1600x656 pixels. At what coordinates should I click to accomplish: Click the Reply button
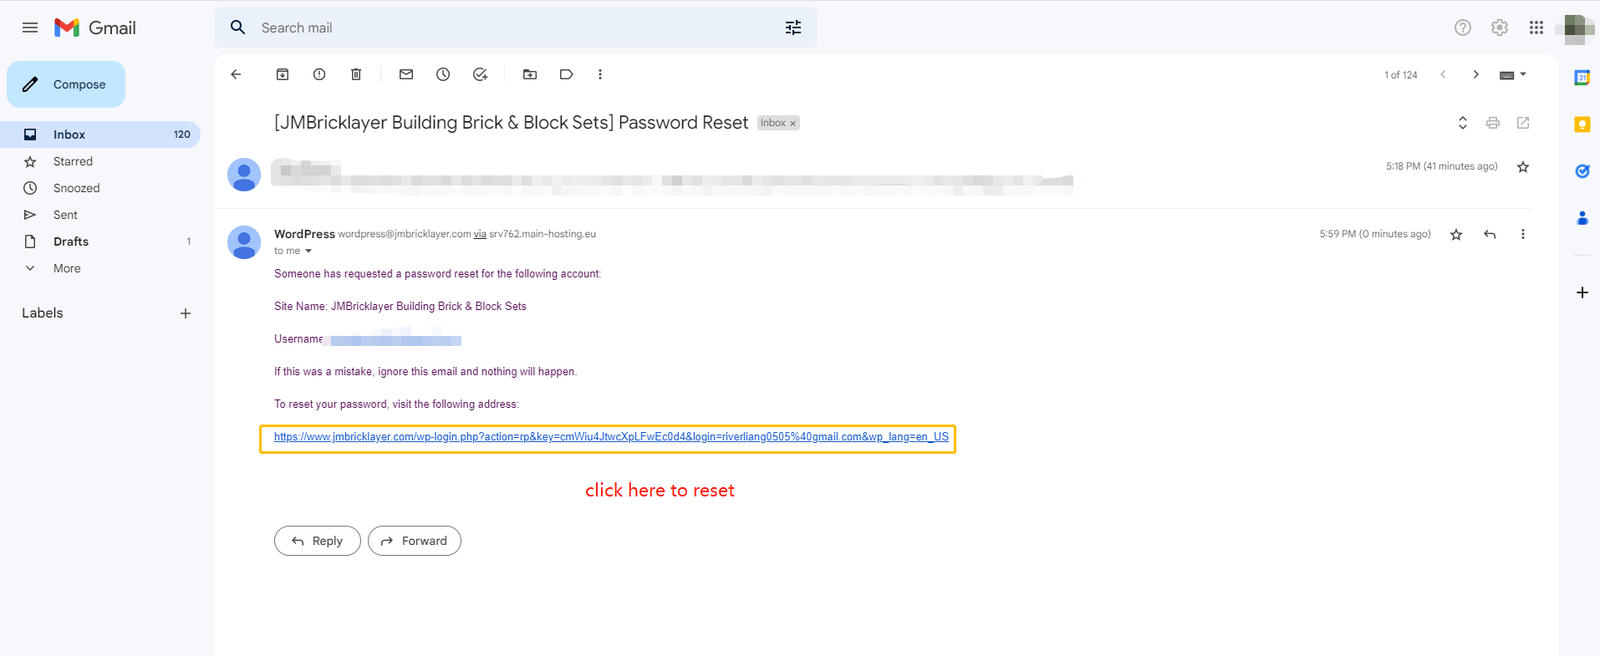(317, 541)
